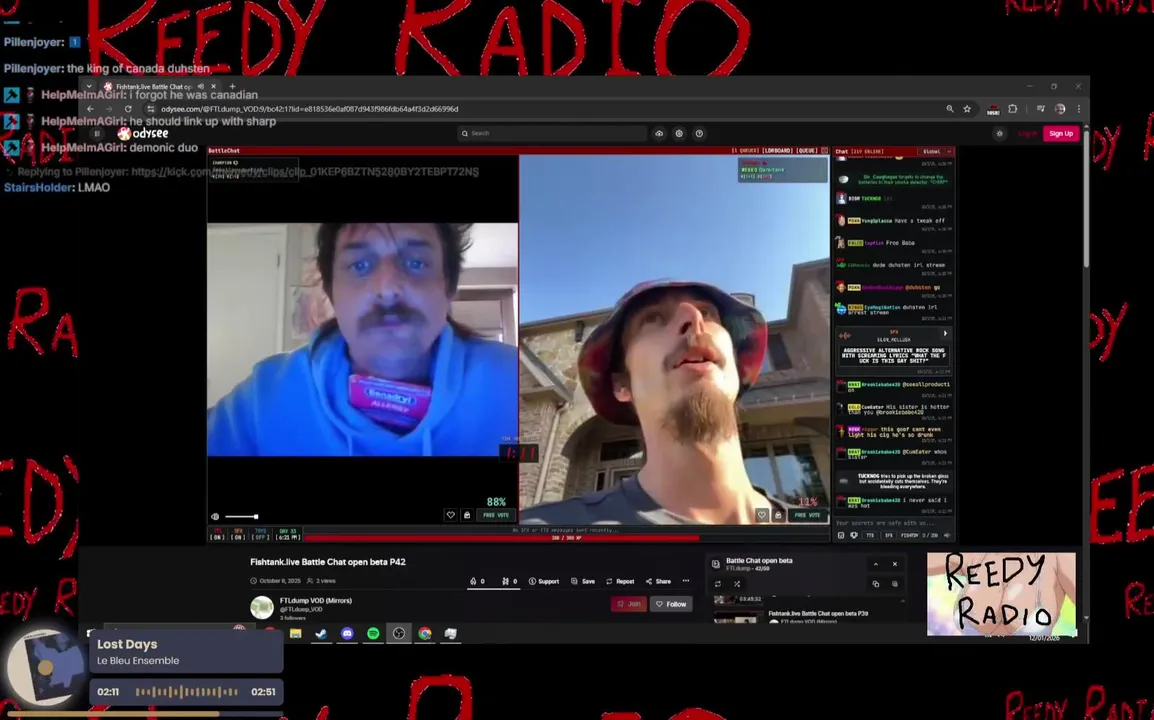Click the red XP progress bar
1154x720 pixels.
click(x=501, y=538)
